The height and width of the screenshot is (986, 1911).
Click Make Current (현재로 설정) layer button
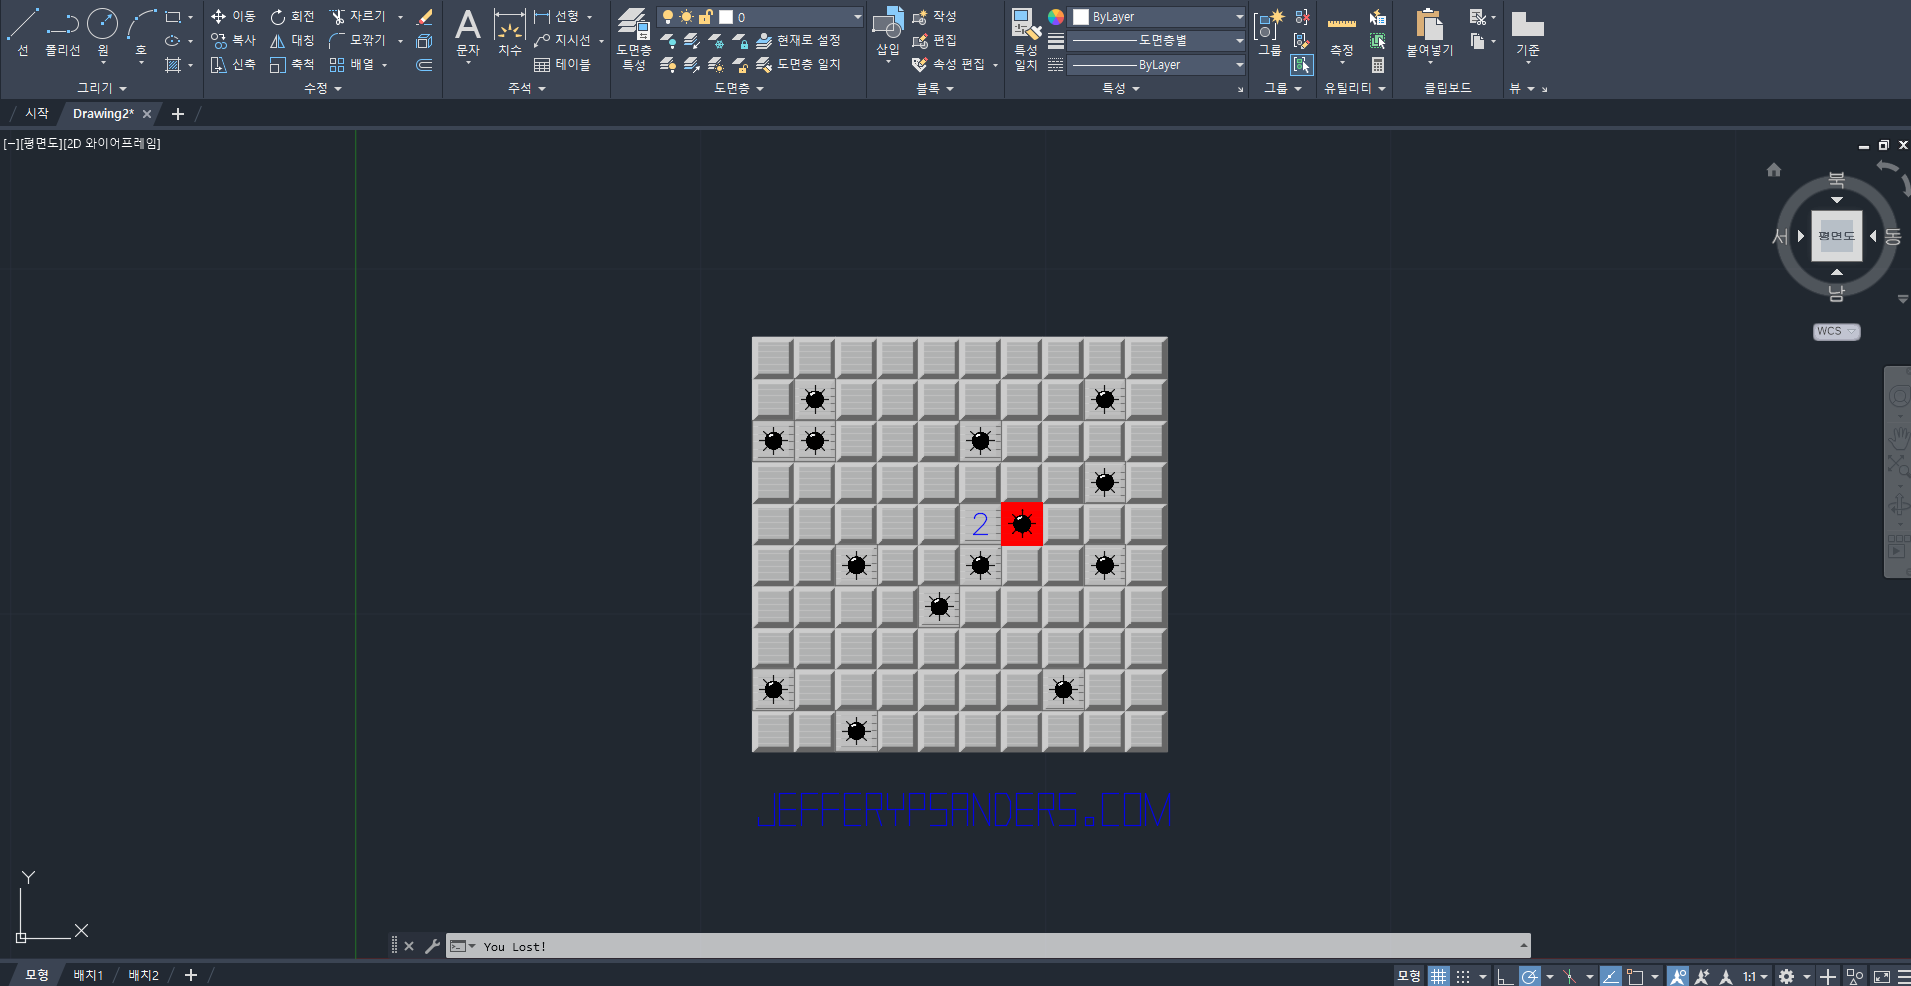click(798, 41)
